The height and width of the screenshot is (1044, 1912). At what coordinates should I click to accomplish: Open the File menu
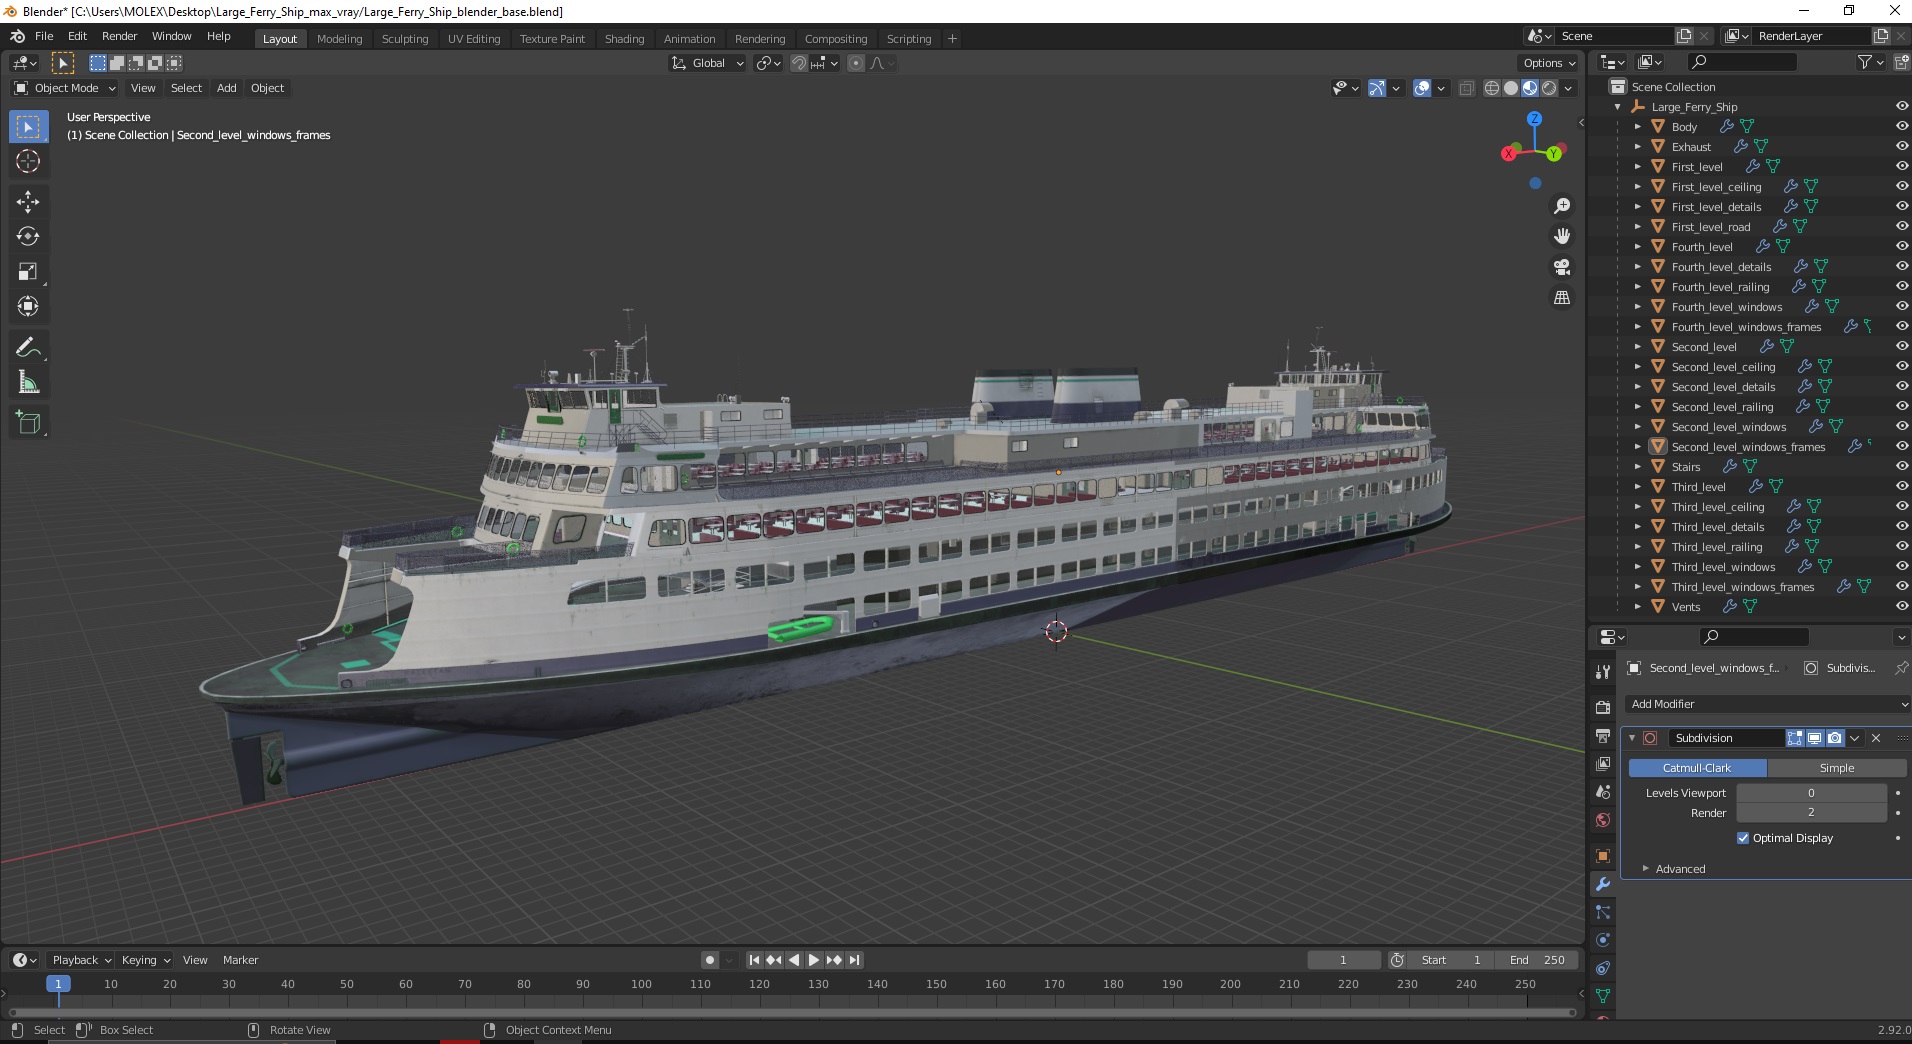point(44,36)
